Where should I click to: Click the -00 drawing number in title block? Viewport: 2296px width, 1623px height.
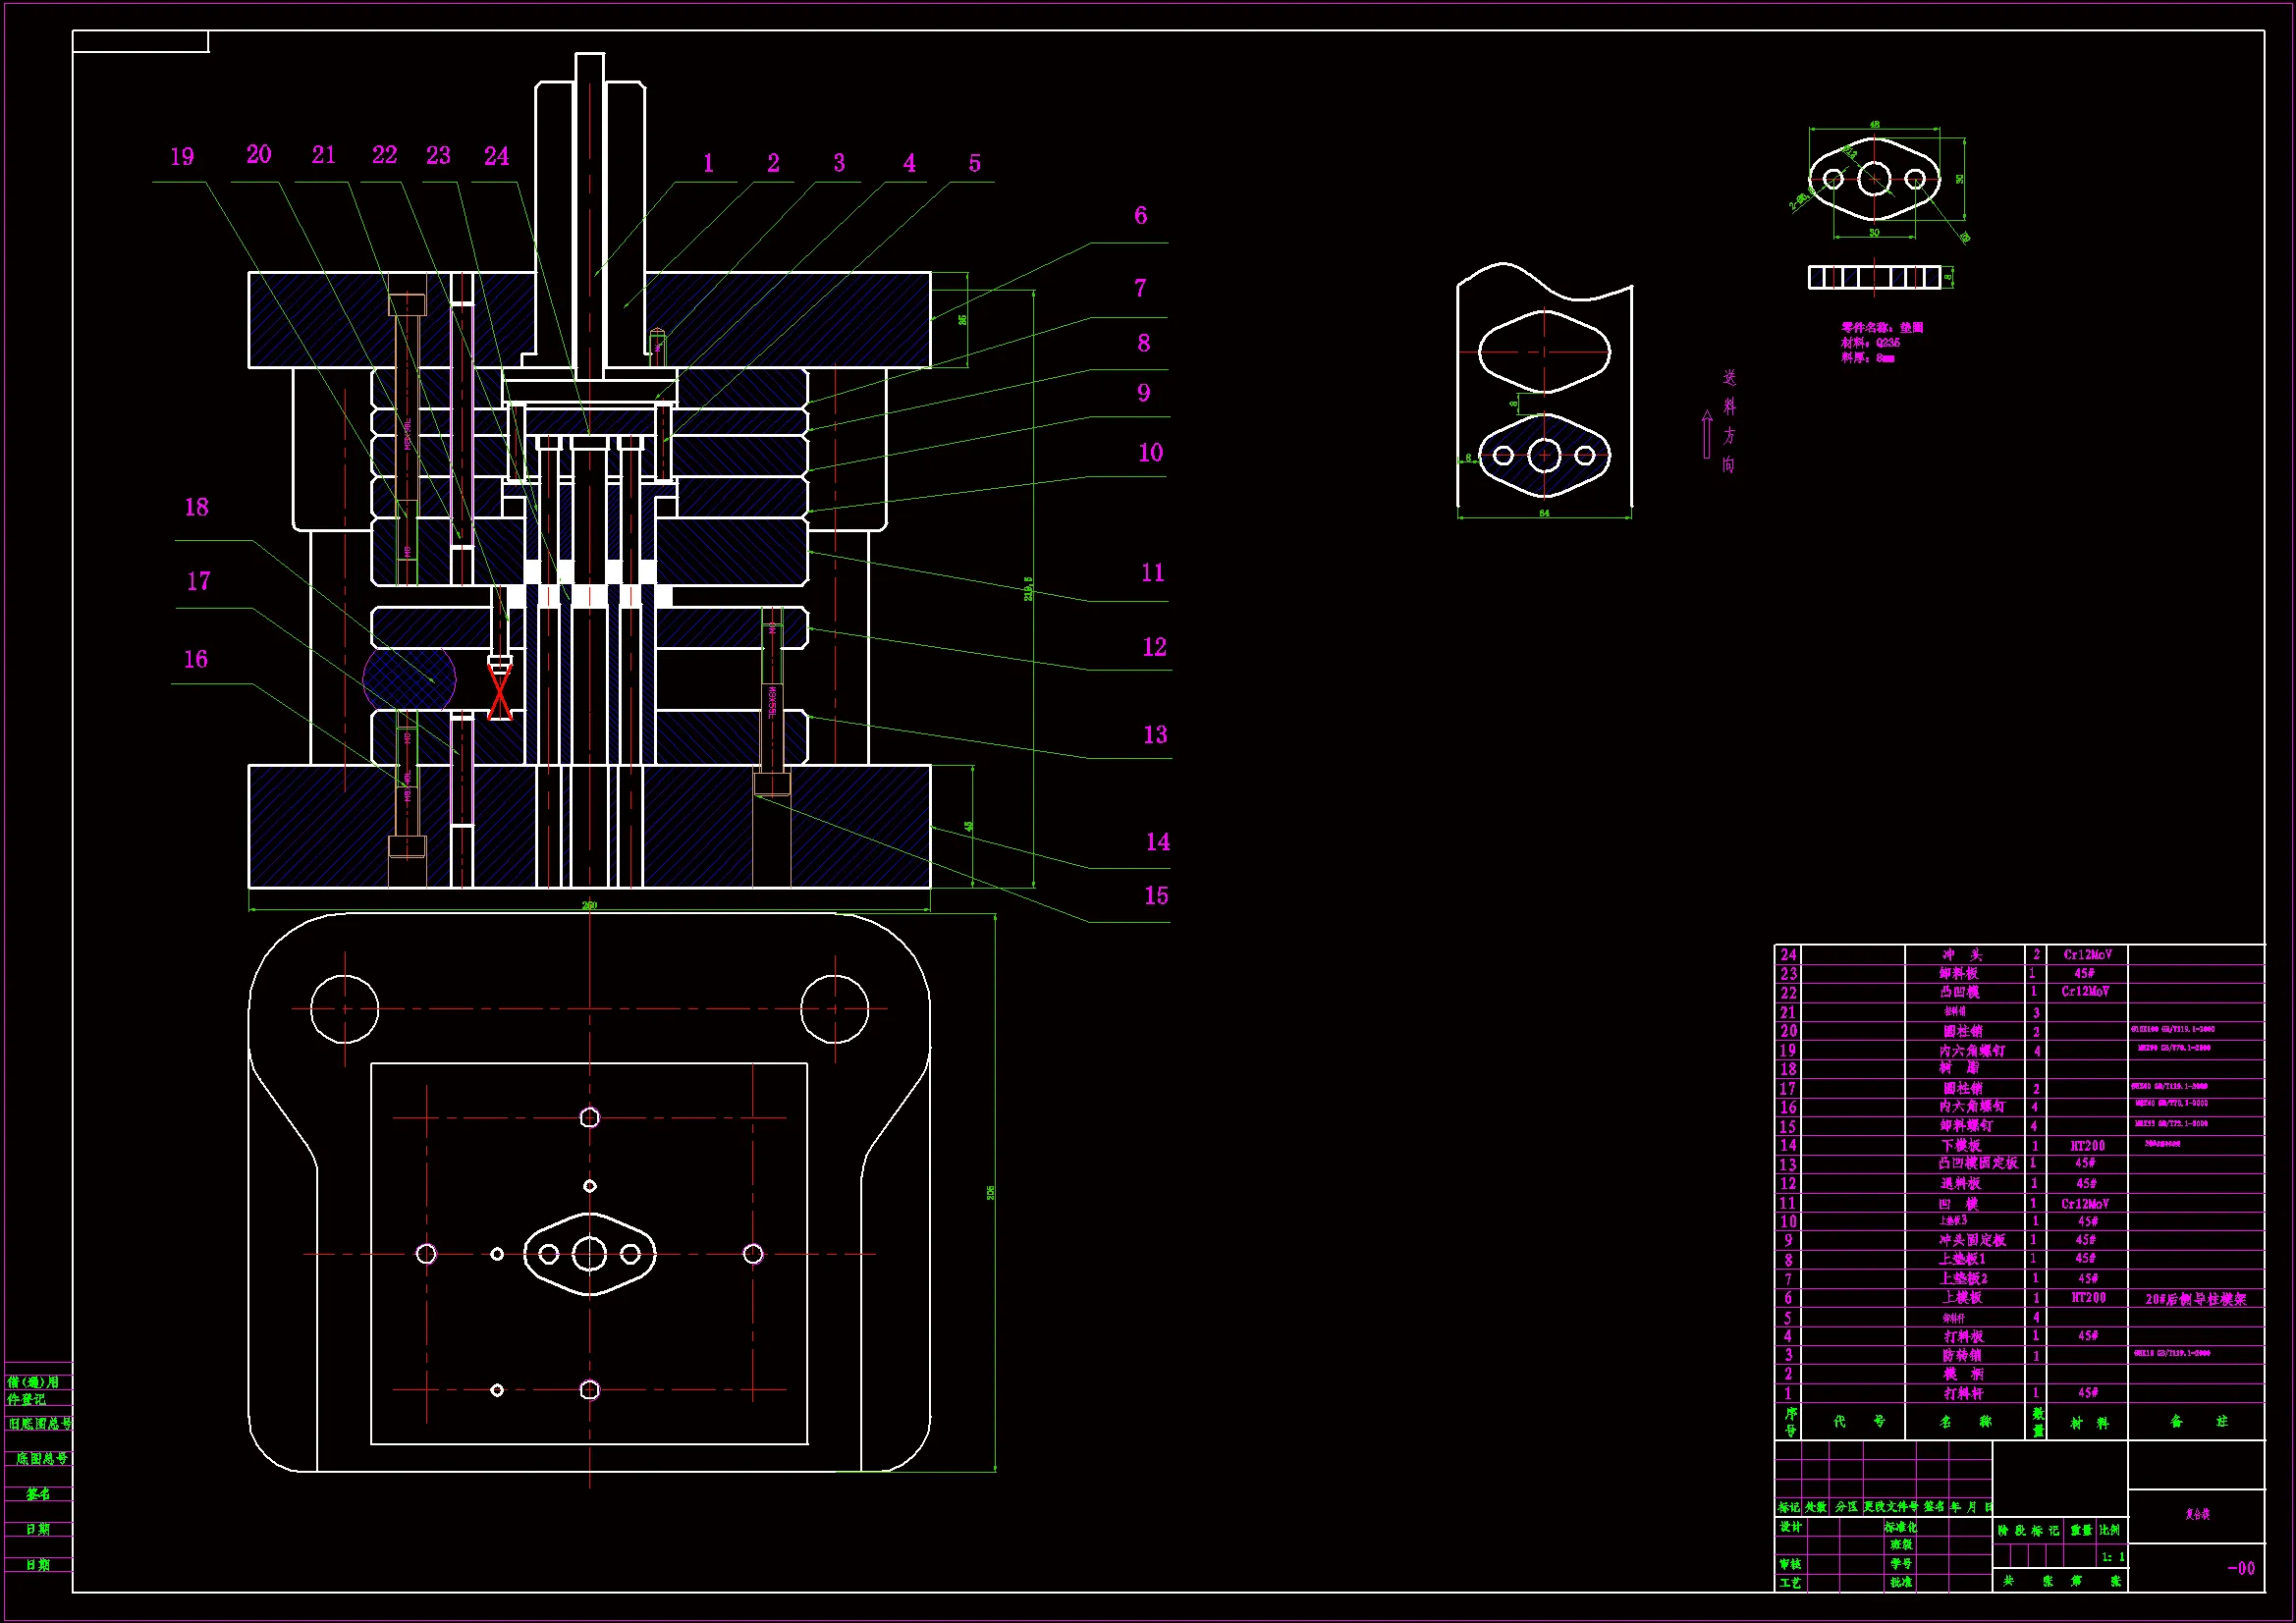pyautogui.click(x=2240, y=1568)
